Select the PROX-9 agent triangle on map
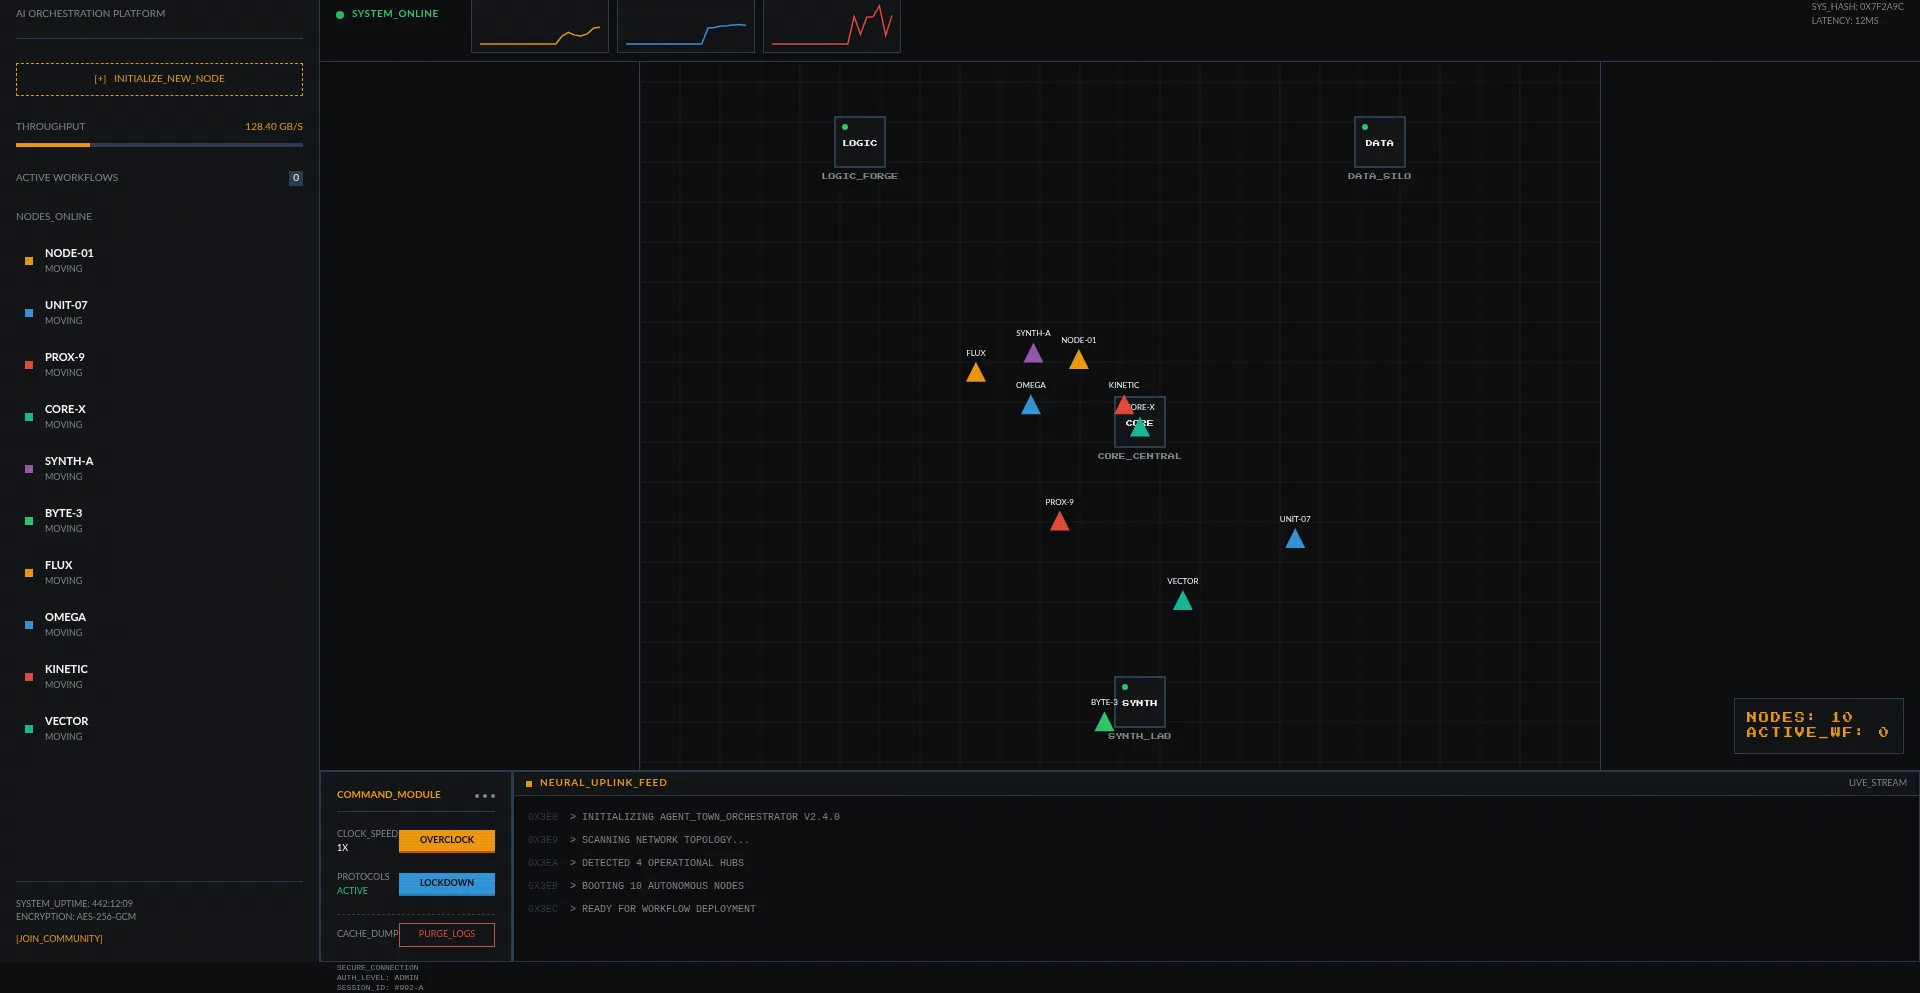 pos(1059,519)
